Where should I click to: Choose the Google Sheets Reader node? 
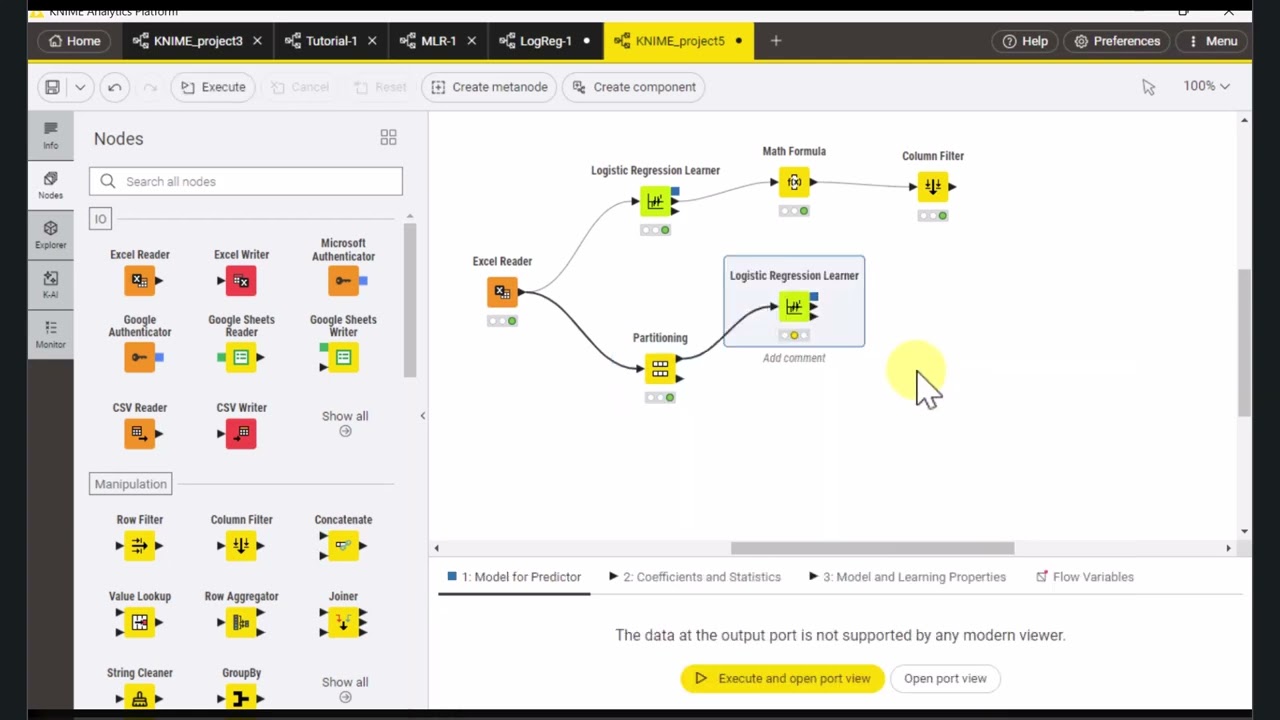(241, 357)
